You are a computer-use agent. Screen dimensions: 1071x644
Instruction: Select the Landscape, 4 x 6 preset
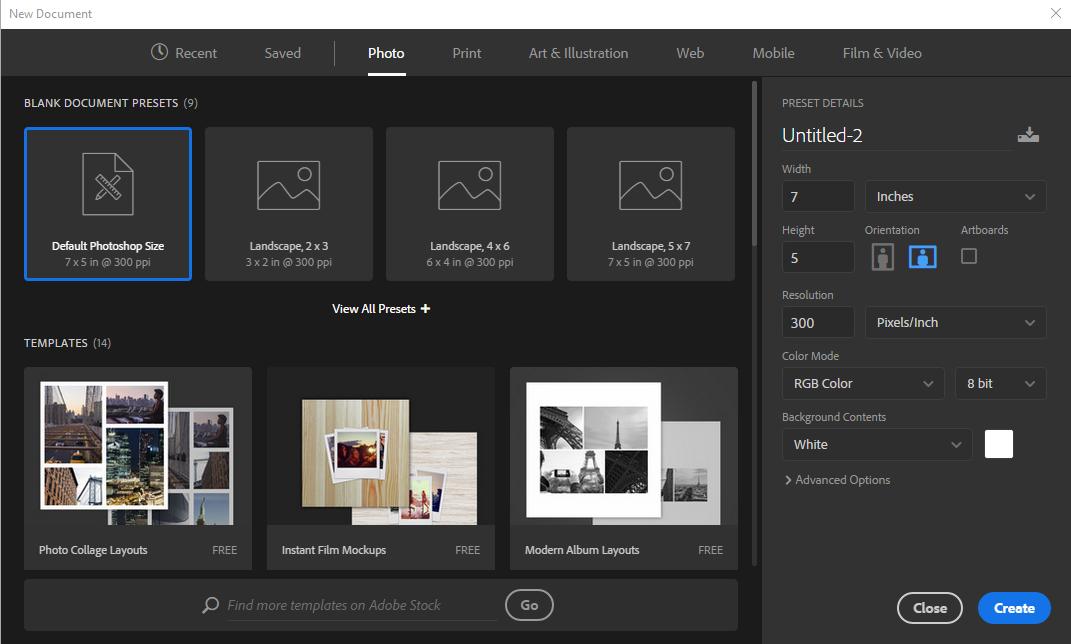(469, 203)
